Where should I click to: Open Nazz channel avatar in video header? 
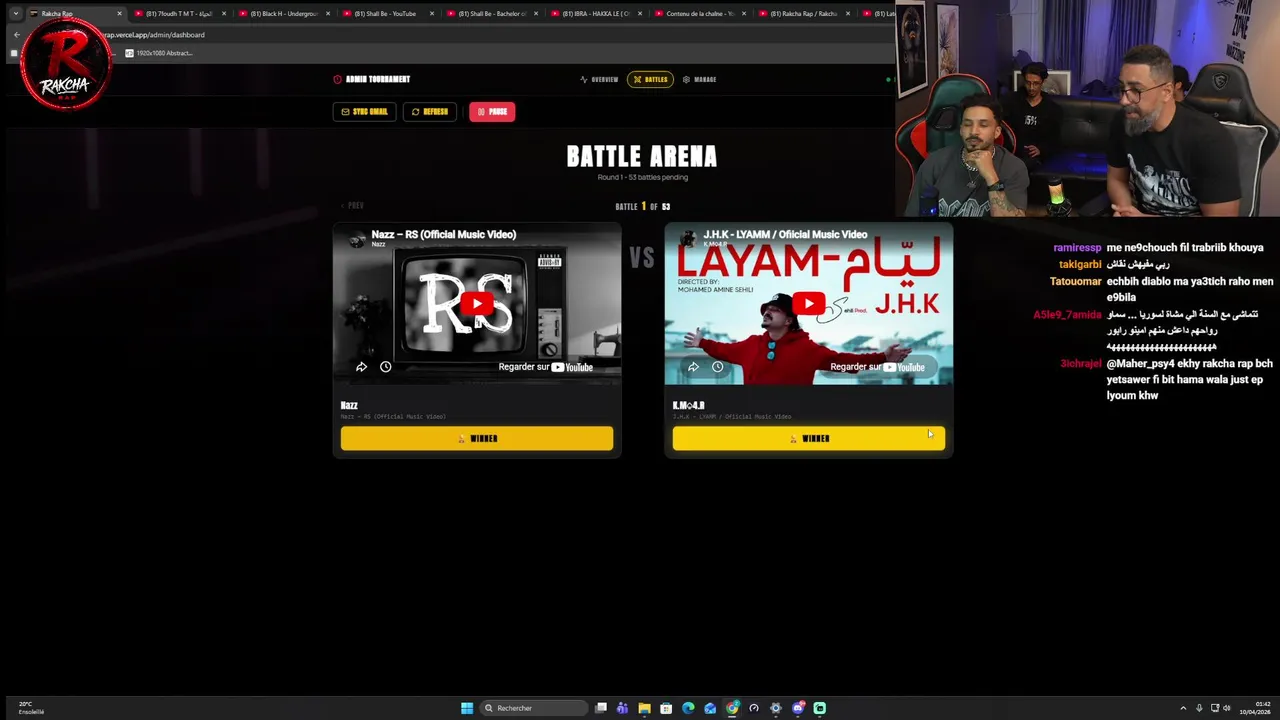tap(357, 238)
